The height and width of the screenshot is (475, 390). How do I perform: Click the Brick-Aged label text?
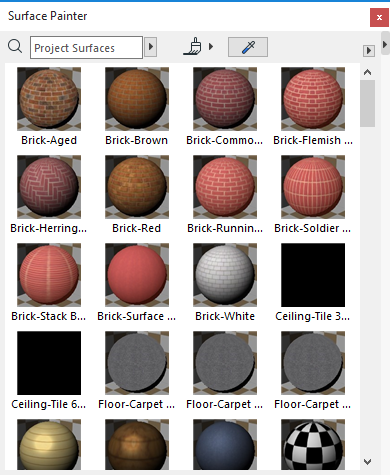point(49,140)
